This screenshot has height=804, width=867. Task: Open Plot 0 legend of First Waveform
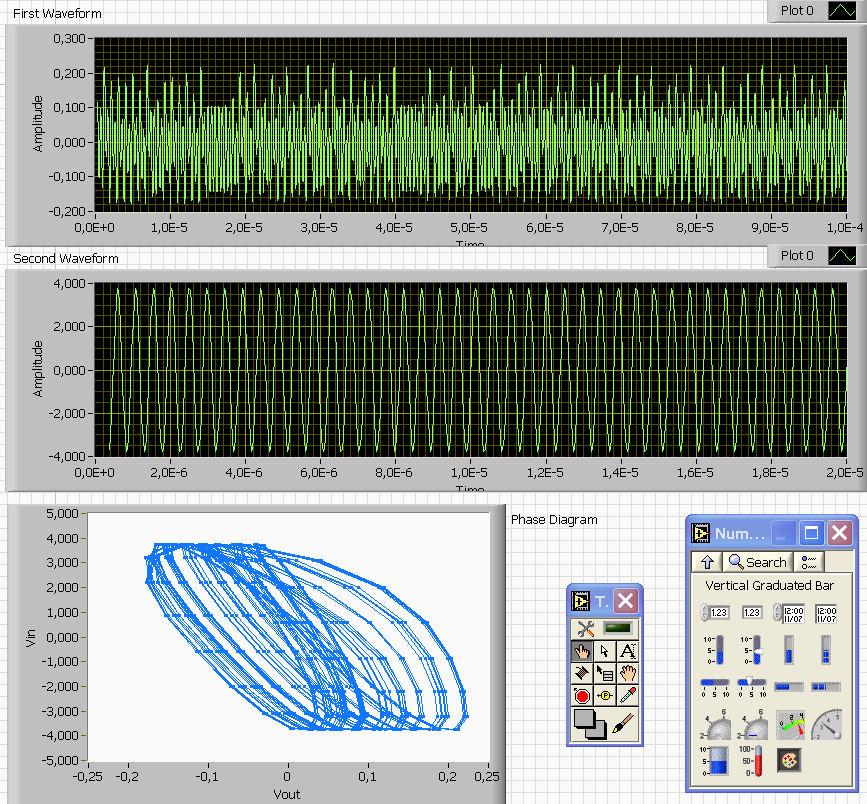[796, 11]
